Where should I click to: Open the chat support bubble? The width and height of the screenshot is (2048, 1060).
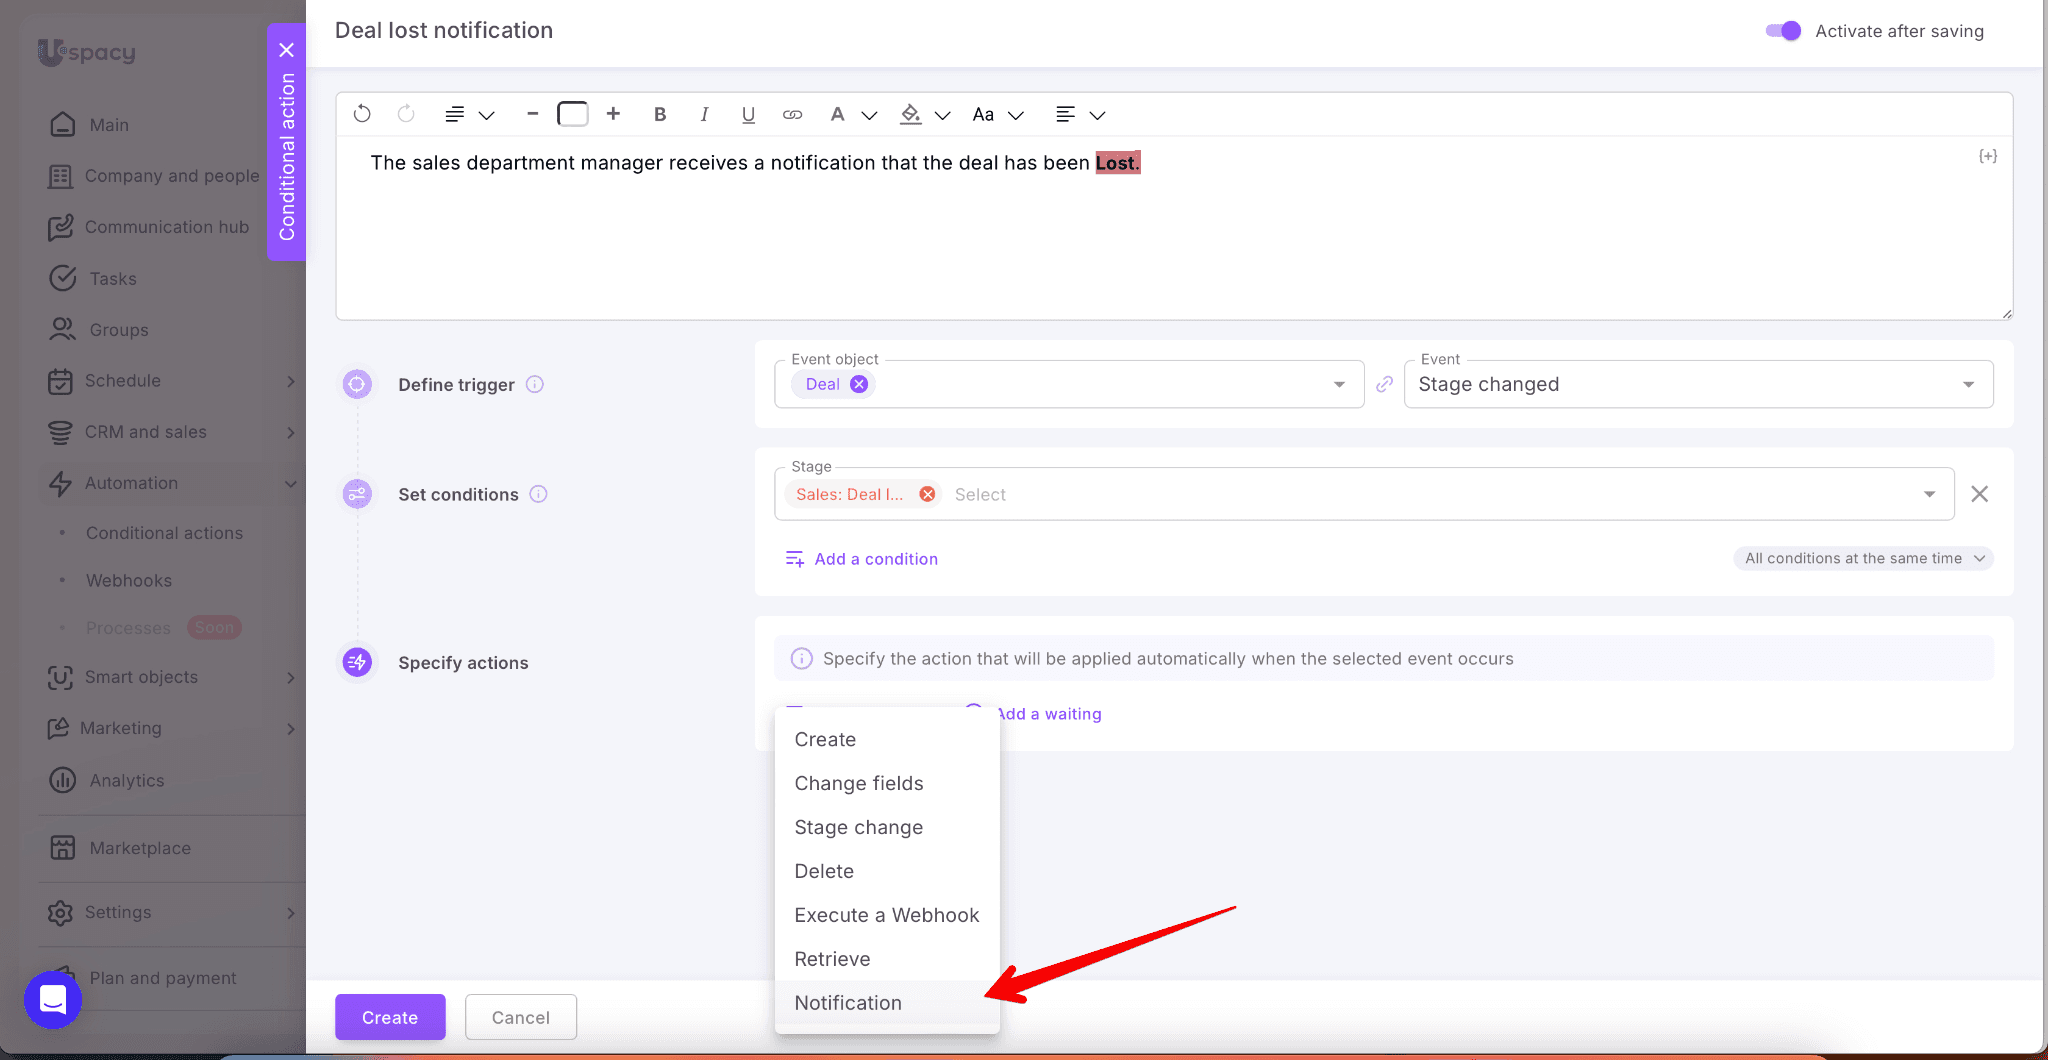coord(52,999)
